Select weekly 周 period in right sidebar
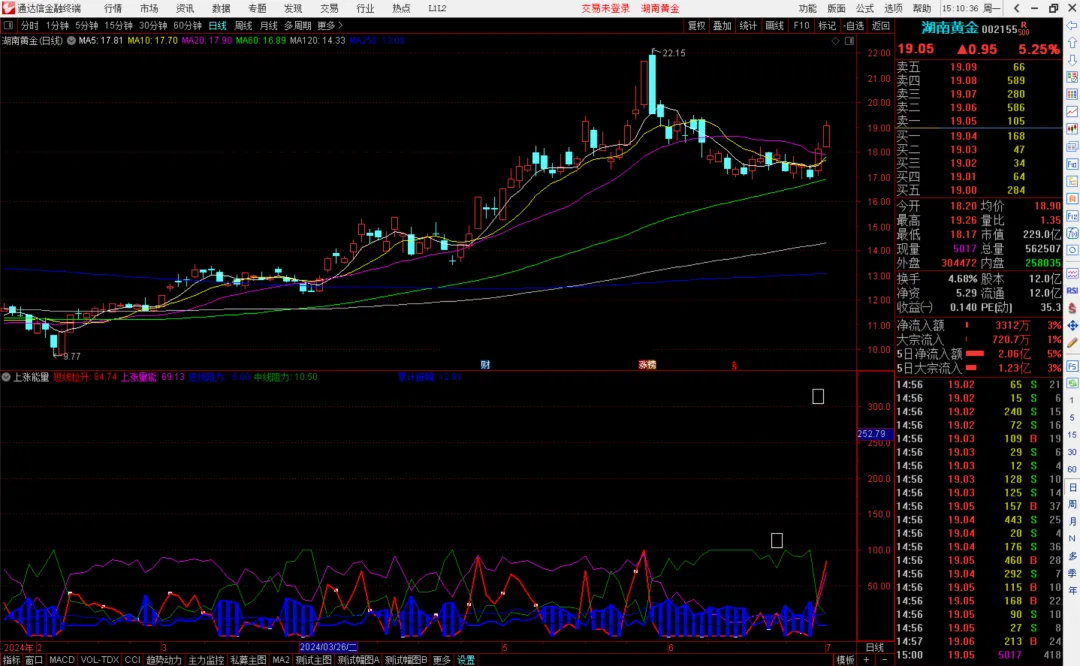Image resolution: width=1080 pixels, height=666 pixels. [1072, 504]
